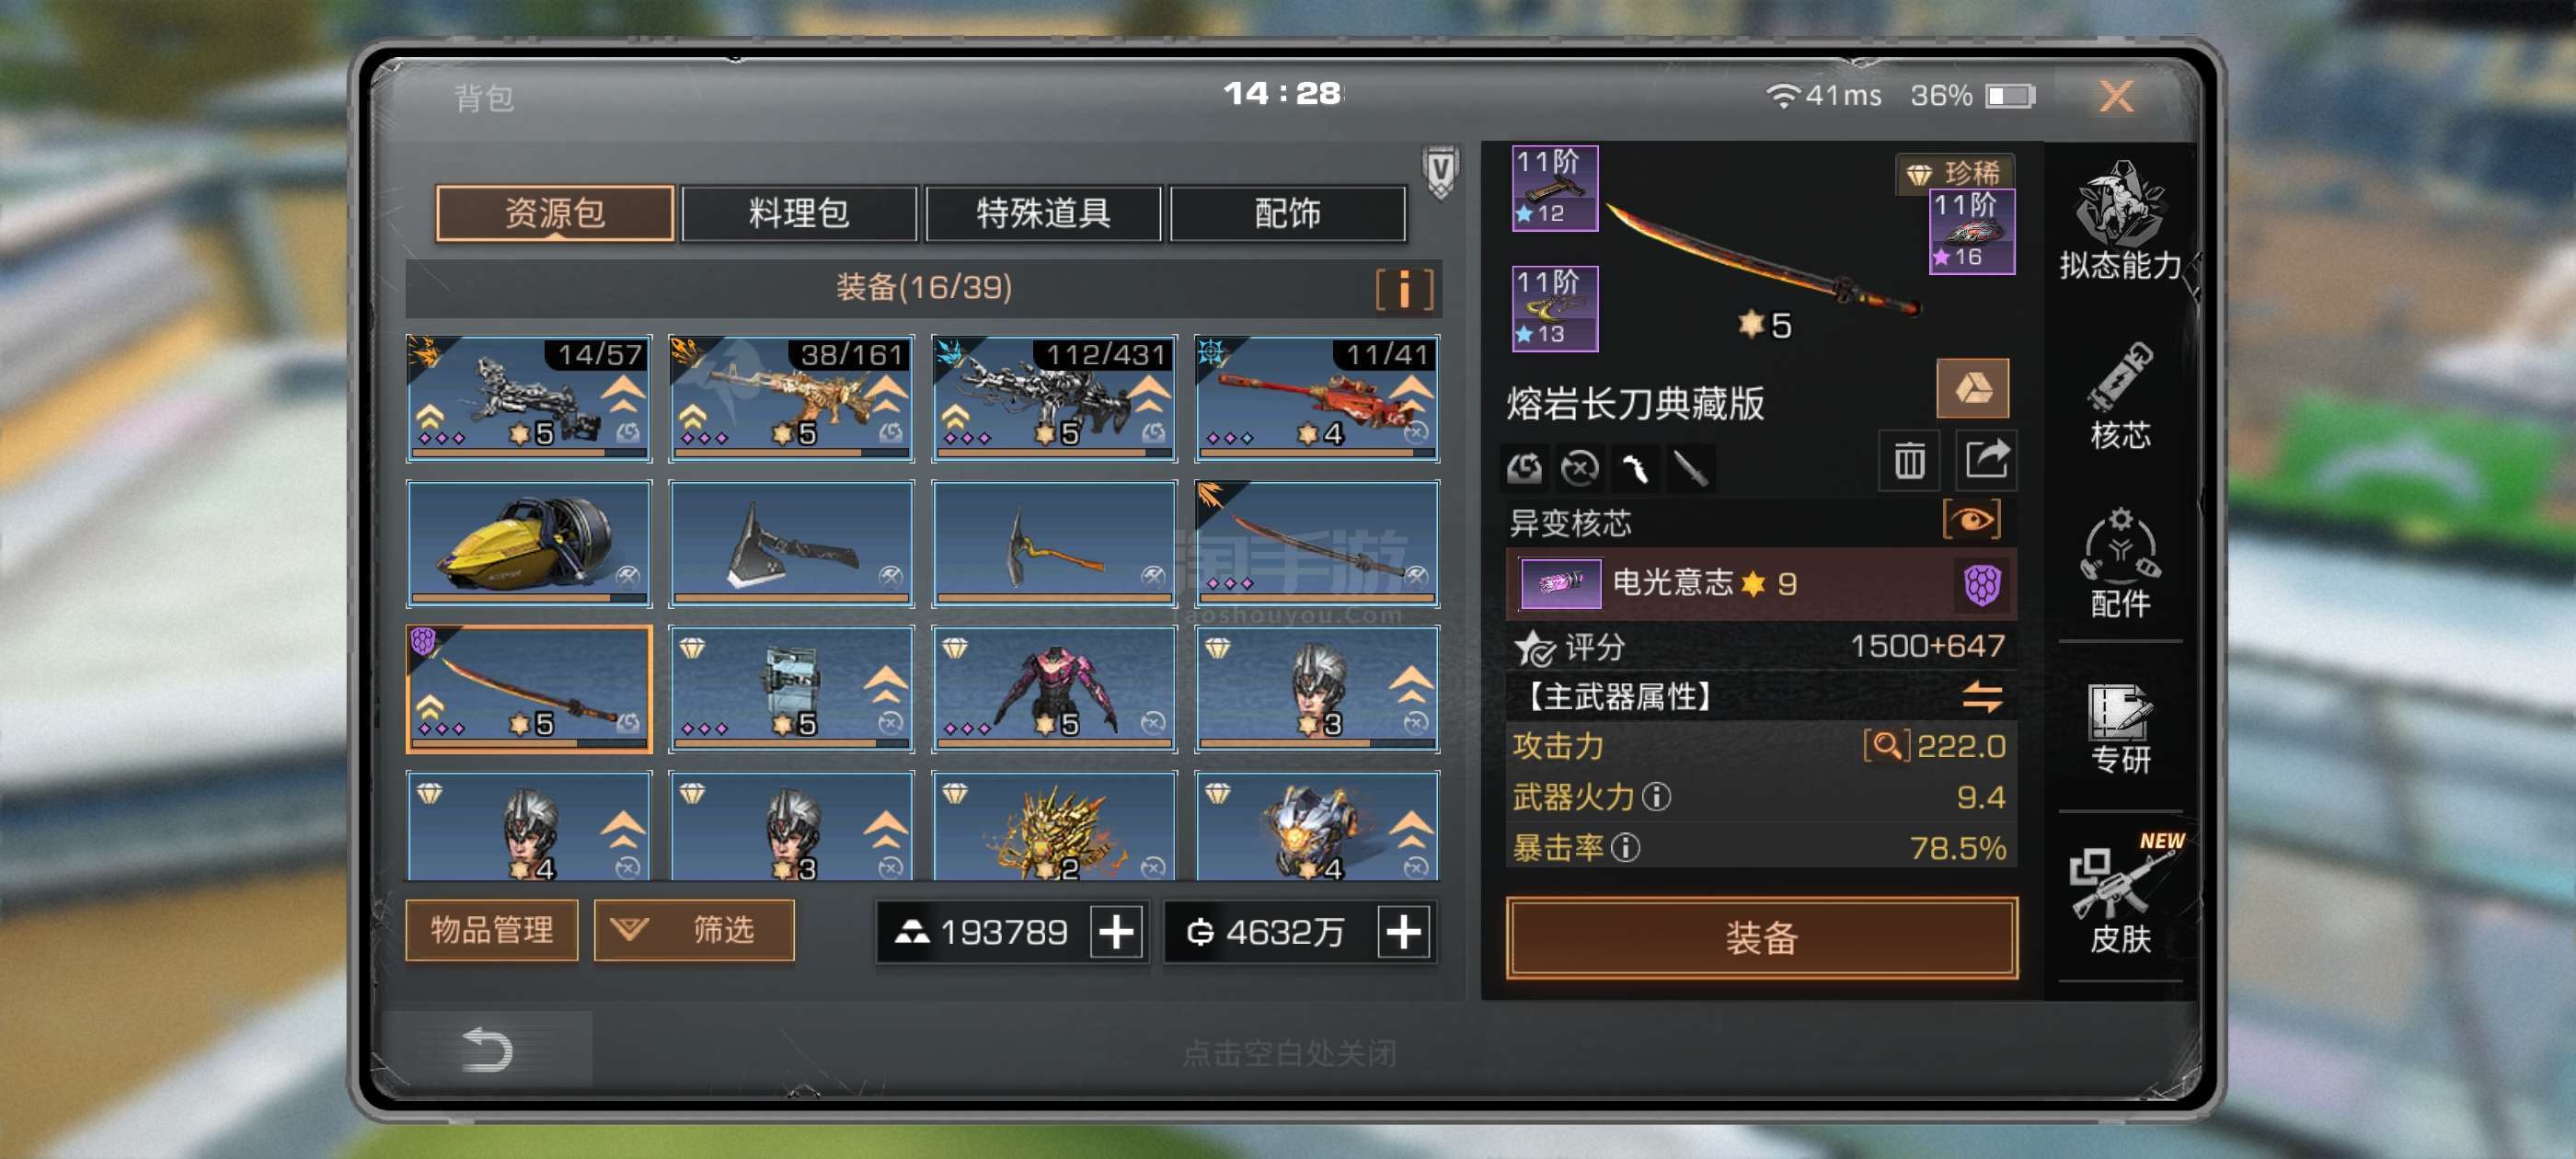Click the purple shield icon beside 电光意志
2576x1159 pixels.
1981,584
